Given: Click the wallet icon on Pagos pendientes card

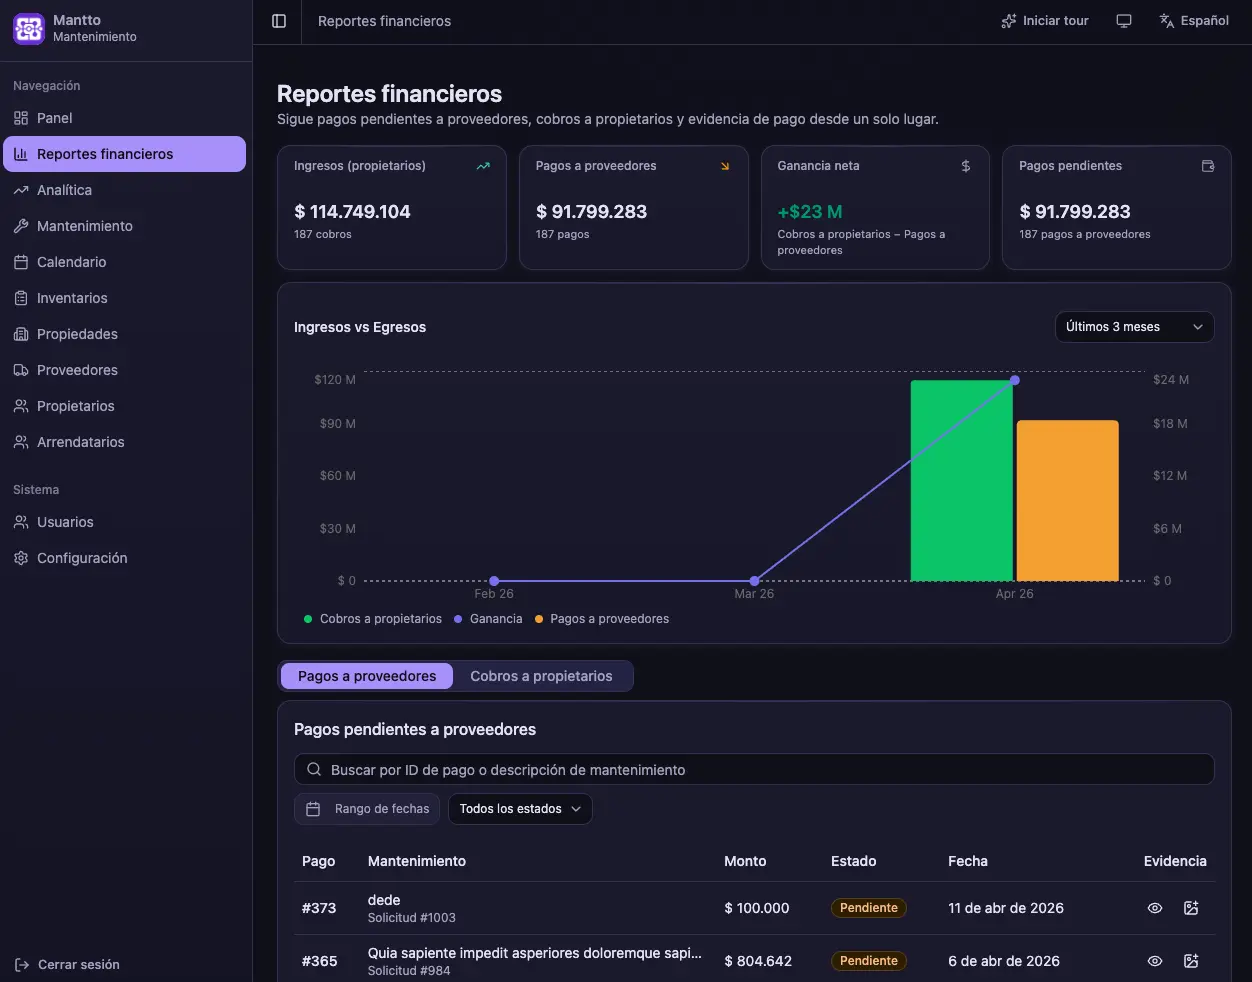Looking at the screenshot, I should point(1208,166).
